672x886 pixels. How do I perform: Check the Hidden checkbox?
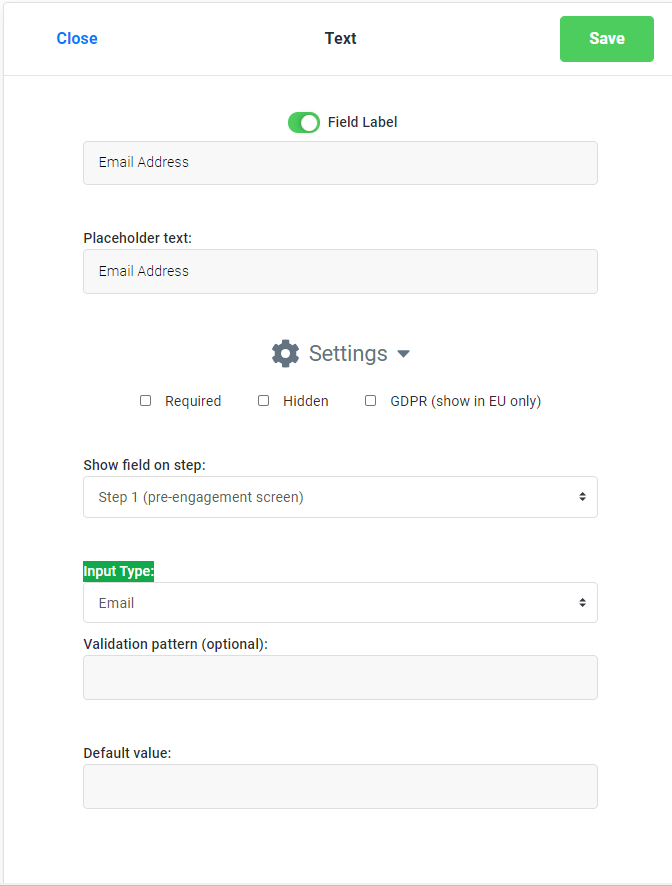click(x=264, y=400)
